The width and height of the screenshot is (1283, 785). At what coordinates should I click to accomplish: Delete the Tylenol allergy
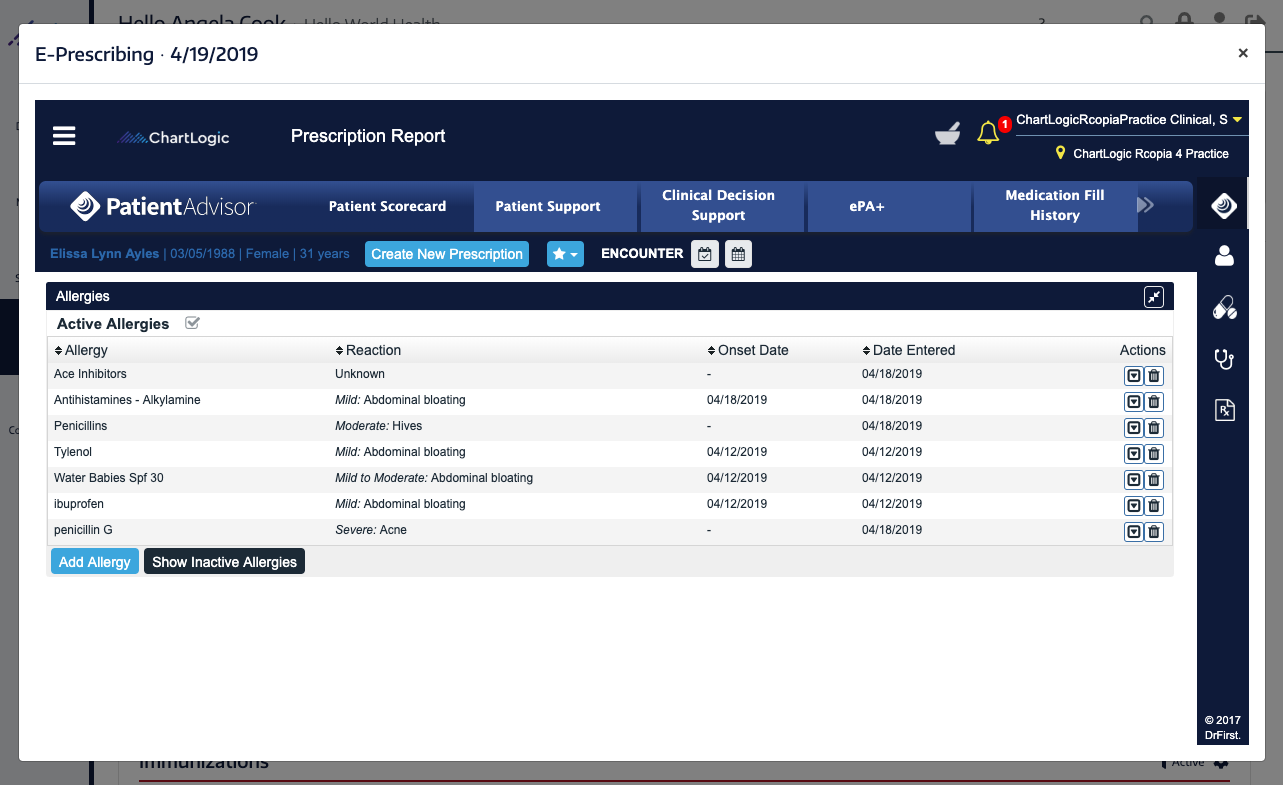[x=1154, y=454]
